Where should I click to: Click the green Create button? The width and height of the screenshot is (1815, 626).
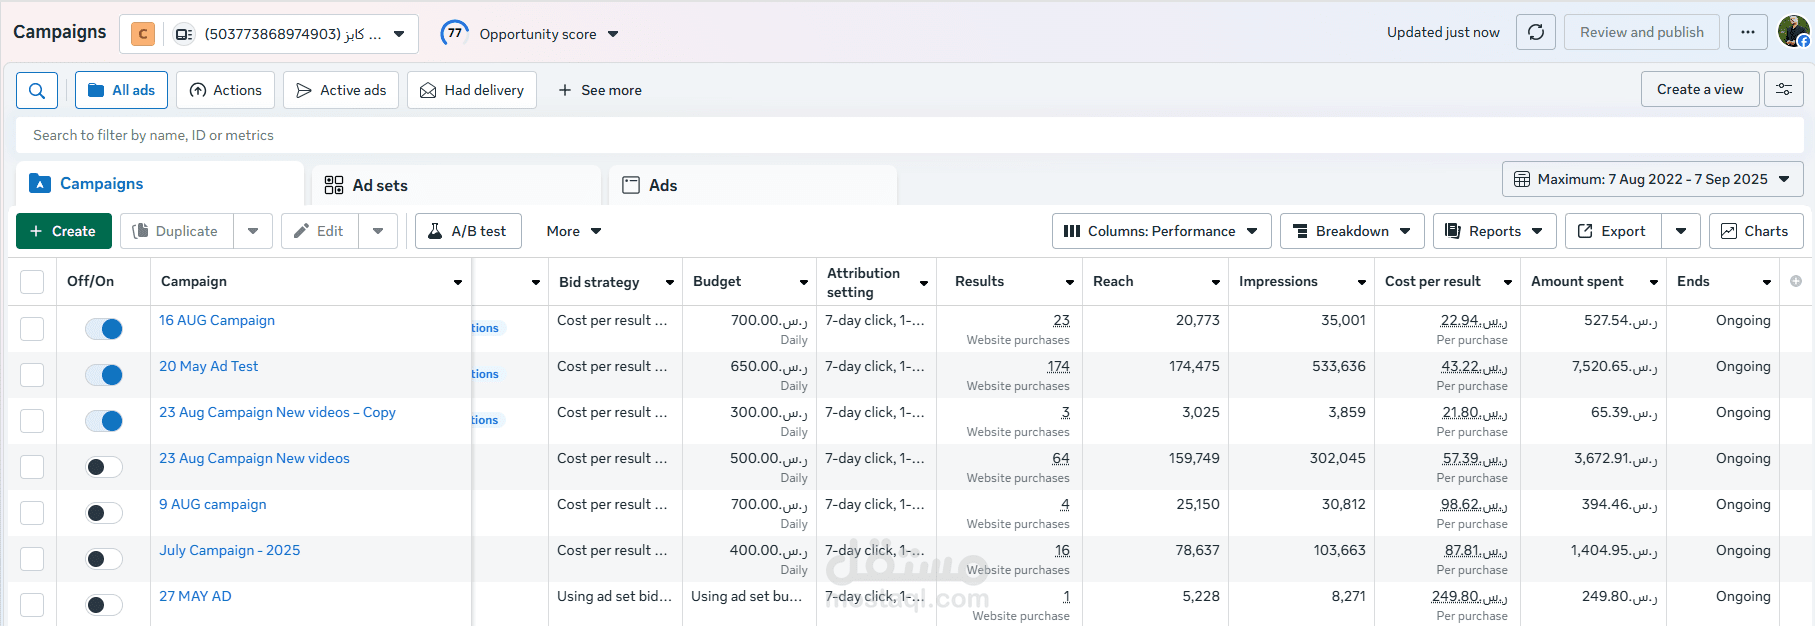62,231
